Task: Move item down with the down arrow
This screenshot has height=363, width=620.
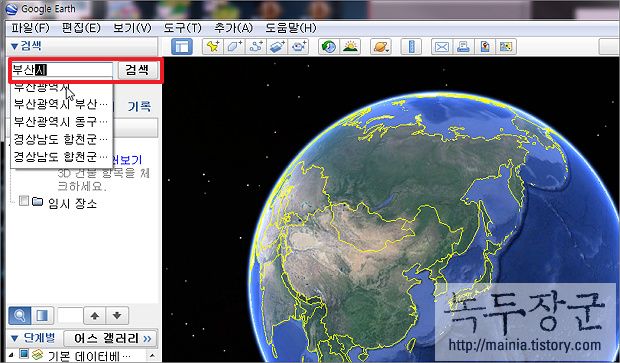Action: pos(117,315)
